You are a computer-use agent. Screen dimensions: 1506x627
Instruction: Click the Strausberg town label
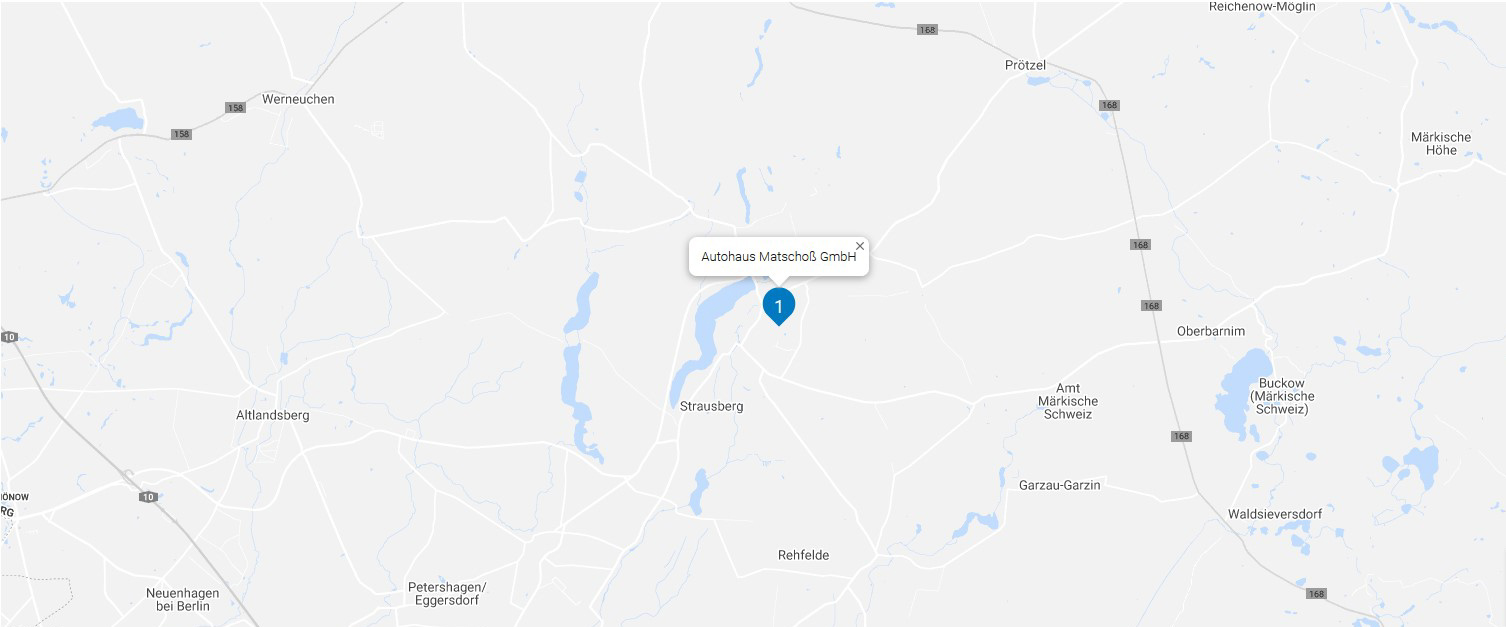coord(712,406)
